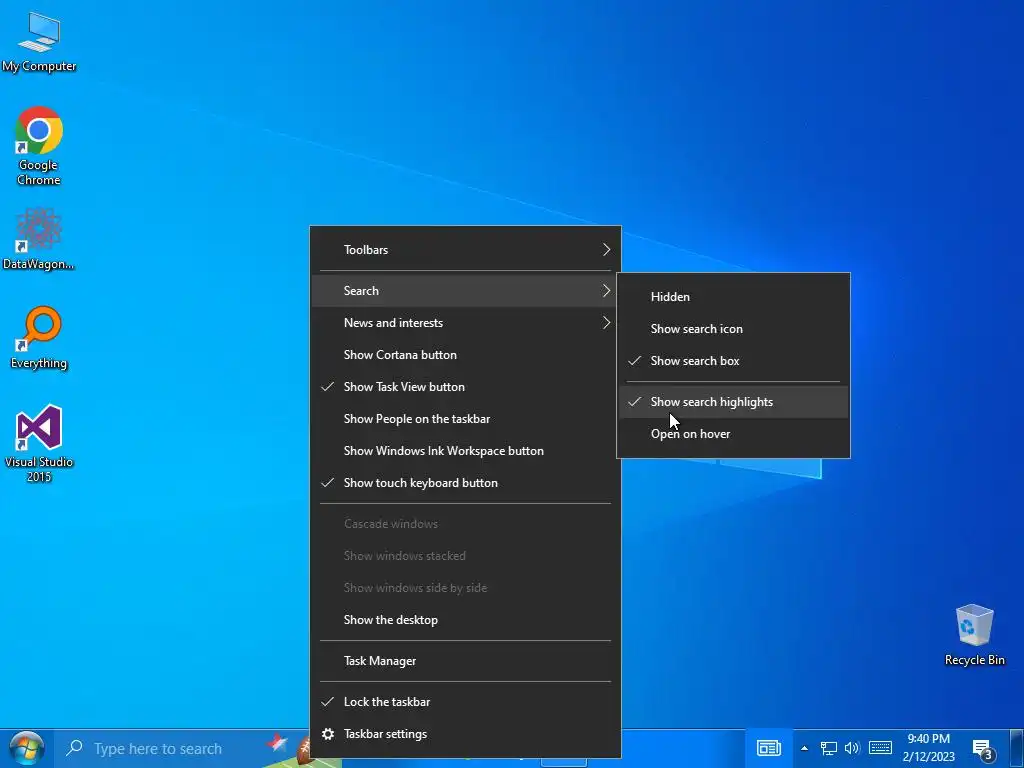Enable Show Cortana button
This screenshot has height=768, width=1024.
tap(465, 355)
